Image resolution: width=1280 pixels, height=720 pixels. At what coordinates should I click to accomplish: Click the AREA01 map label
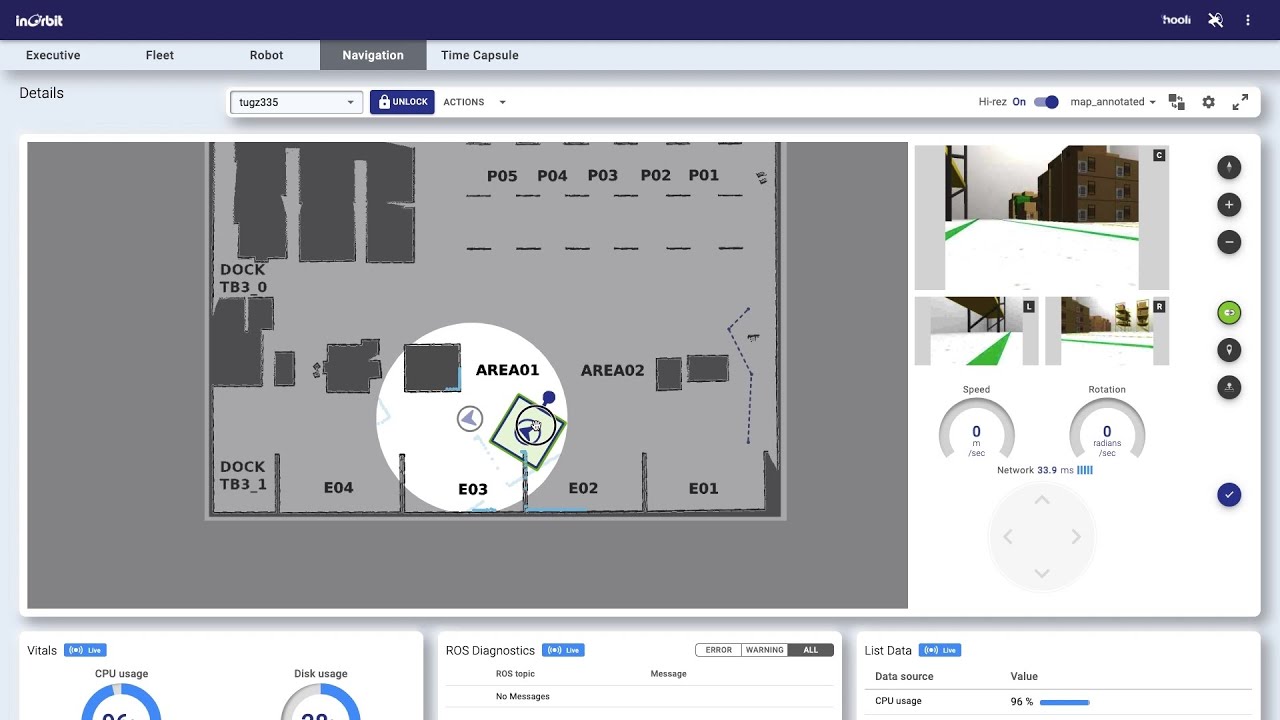click(507, 370)
